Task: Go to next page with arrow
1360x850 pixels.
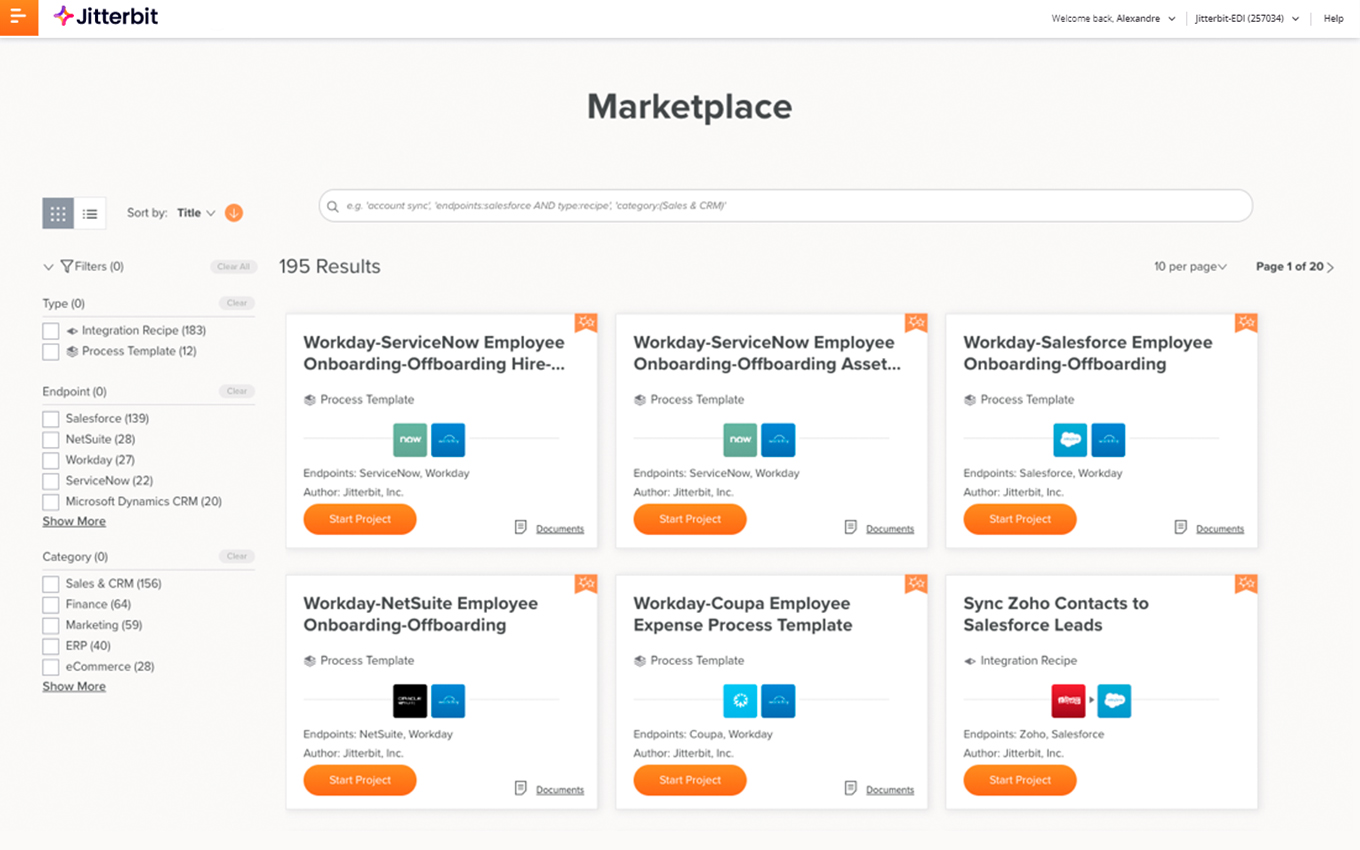Action: click(x=1330, y=267)
